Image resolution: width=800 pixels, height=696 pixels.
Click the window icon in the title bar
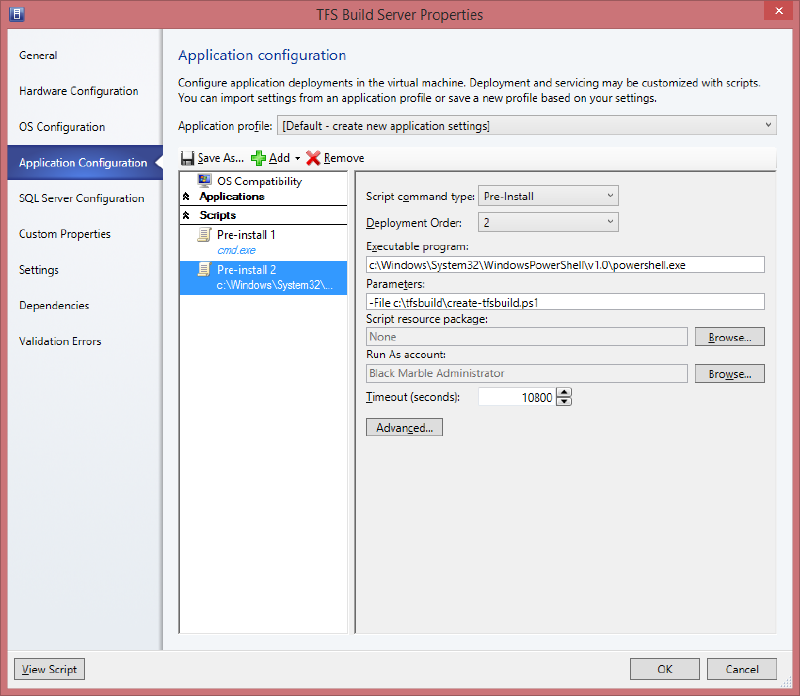point(17,14)
